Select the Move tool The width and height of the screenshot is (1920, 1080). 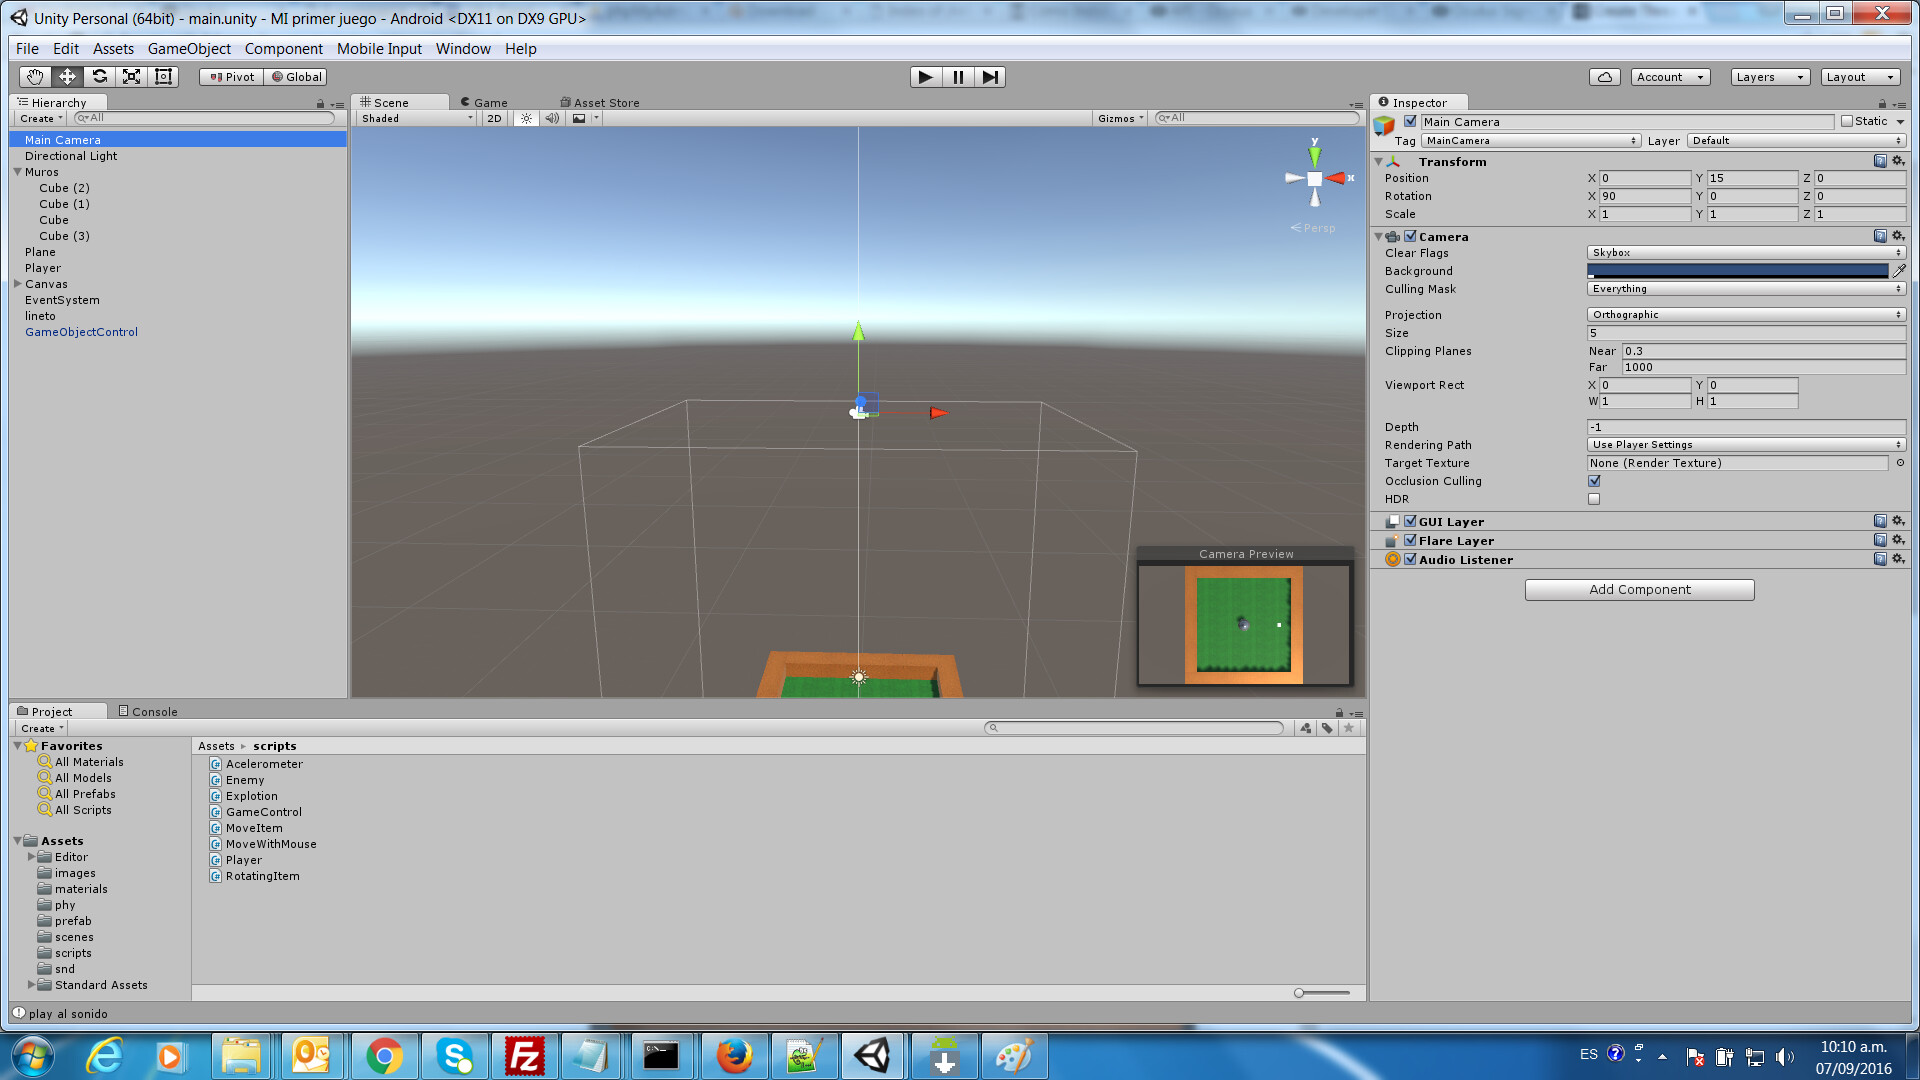coord(67,76)
